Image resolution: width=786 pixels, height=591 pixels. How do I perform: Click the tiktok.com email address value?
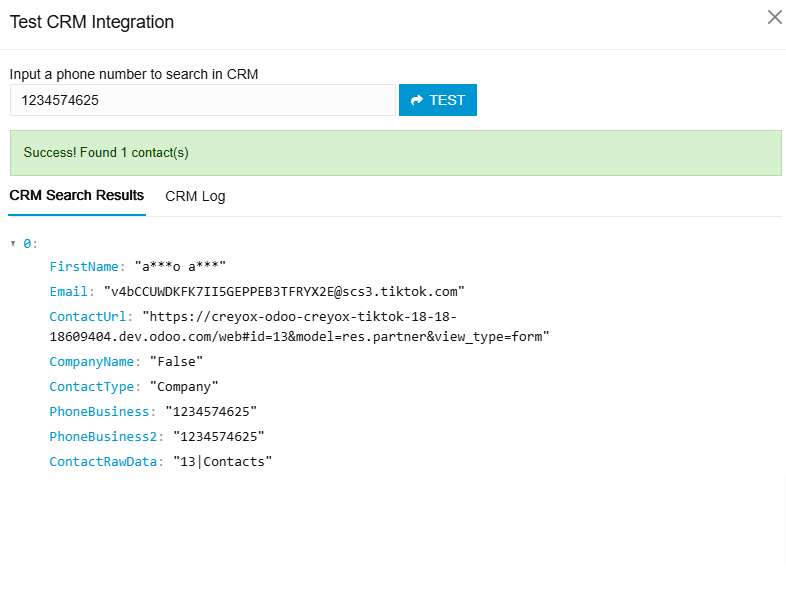[284, 292]
